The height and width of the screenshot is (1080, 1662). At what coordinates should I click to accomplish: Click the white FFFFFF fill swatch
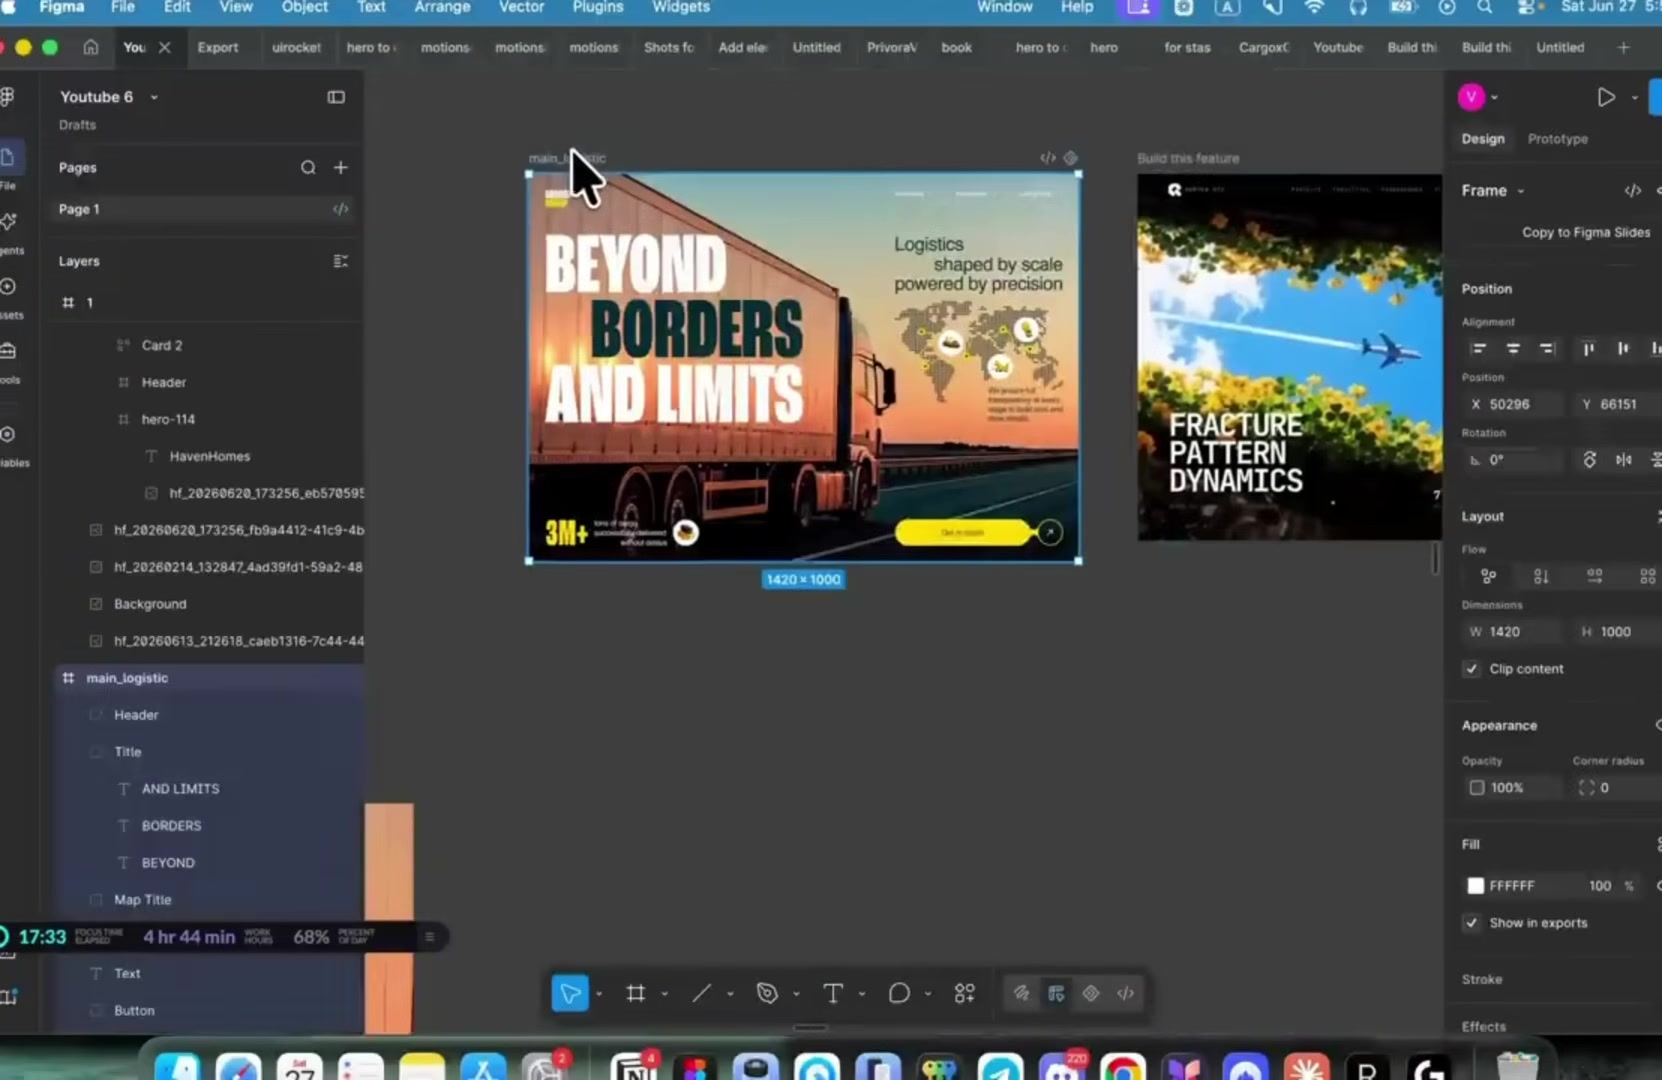pyautogui.click(x=1475, y=886)
